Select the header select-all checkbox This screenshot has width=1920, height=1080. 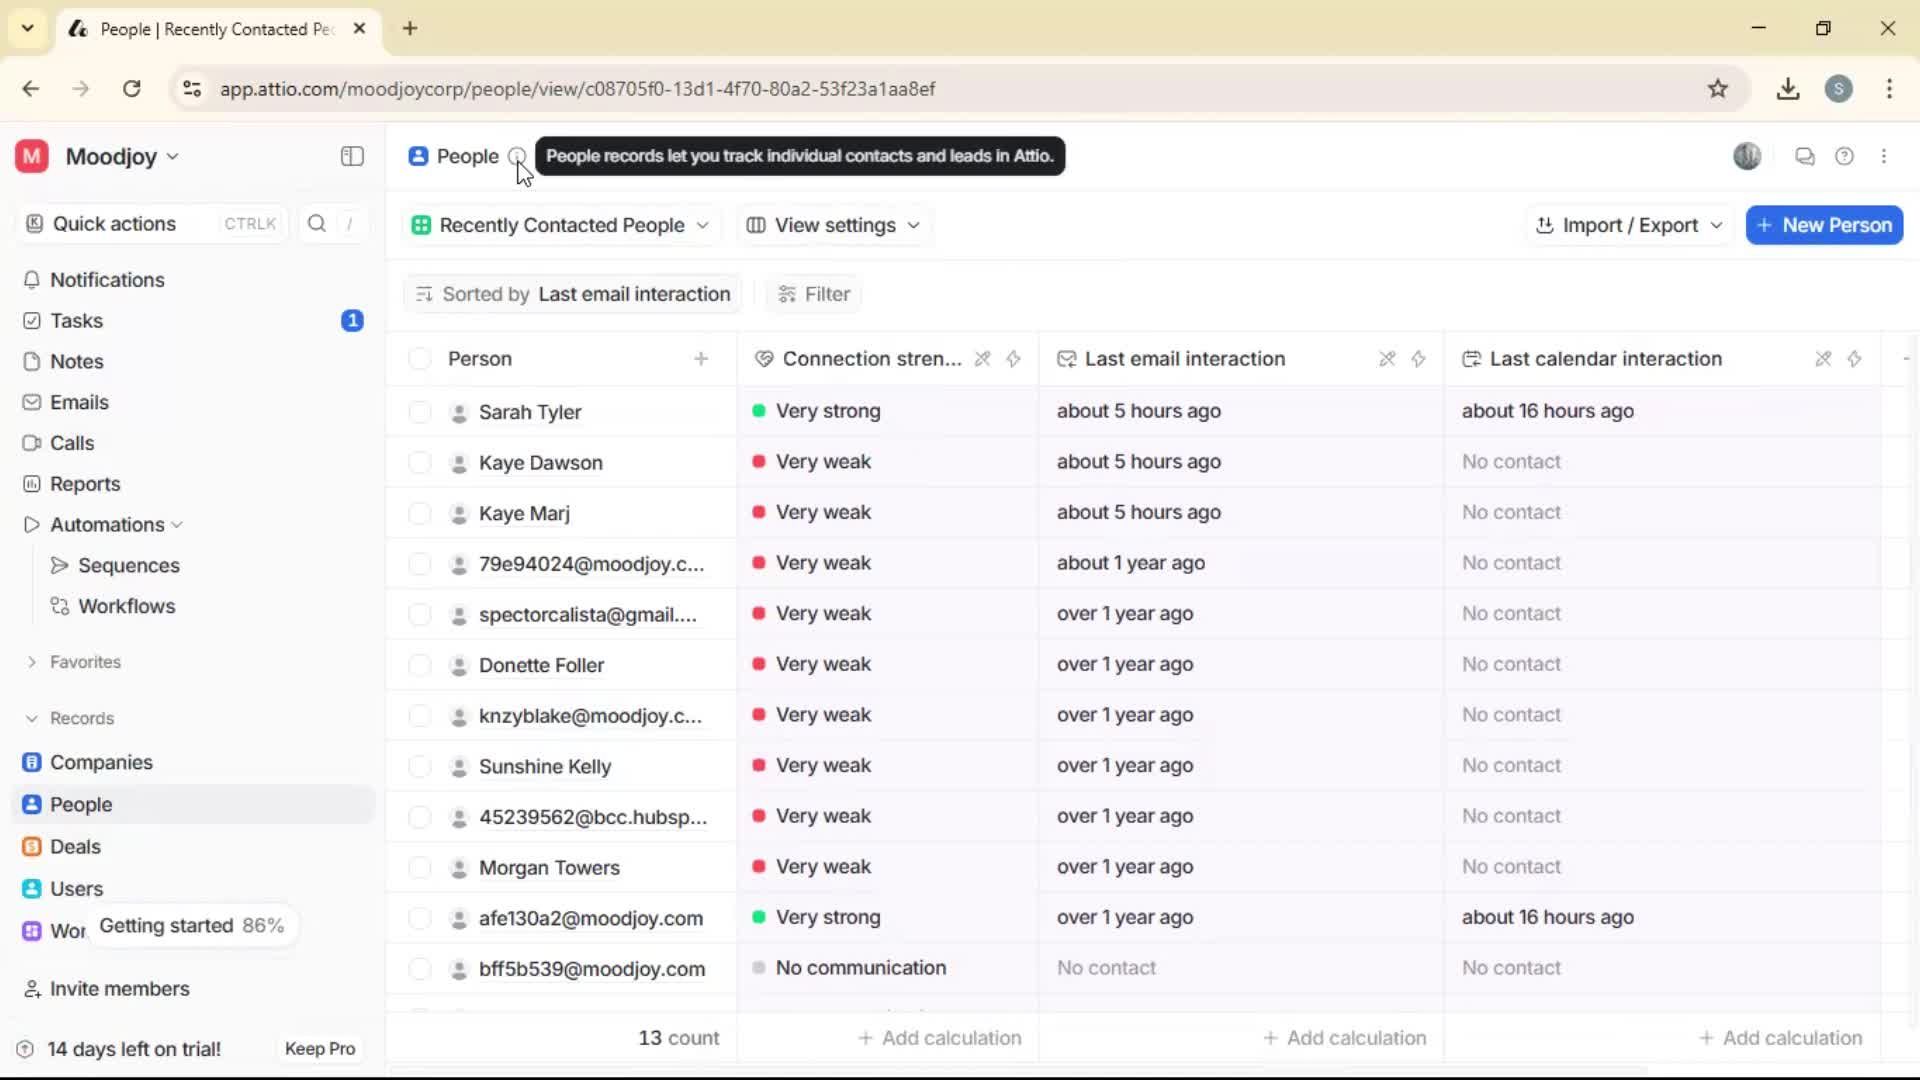420,359
